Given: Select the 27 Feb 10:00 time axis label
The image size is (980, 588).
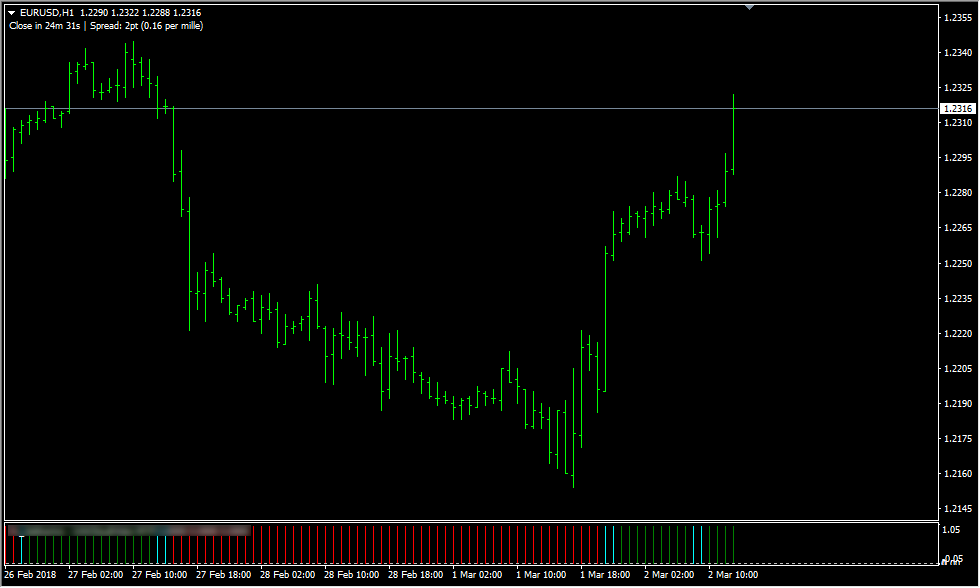Looking at the screenshot, I should coord(158,575).
